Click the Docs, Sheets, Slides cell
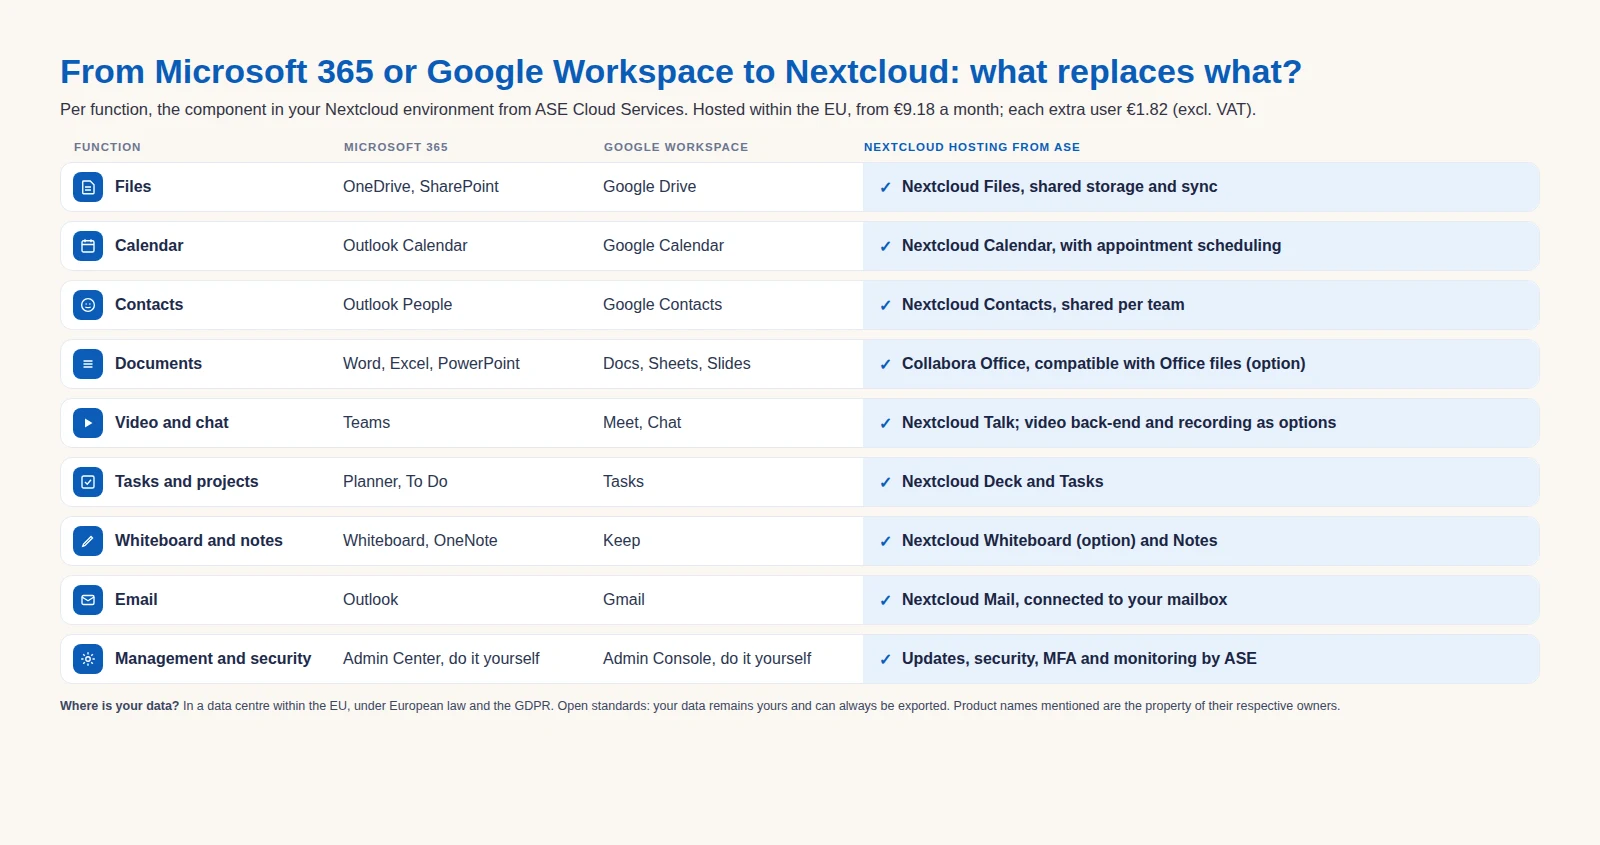This screenshot has width=1600, height=845. click(x=677, y=364)
